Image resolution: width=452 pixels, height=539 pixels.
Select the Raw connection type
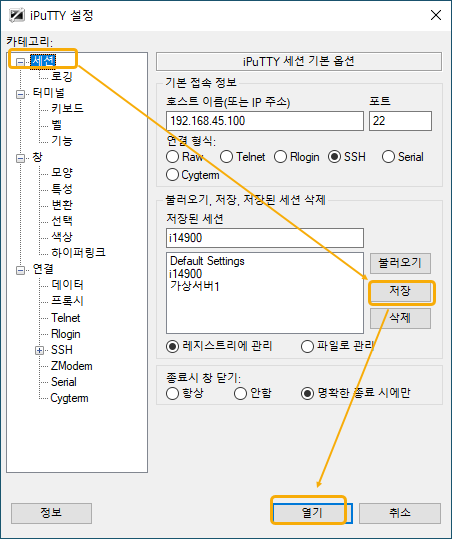coord(172,157)
